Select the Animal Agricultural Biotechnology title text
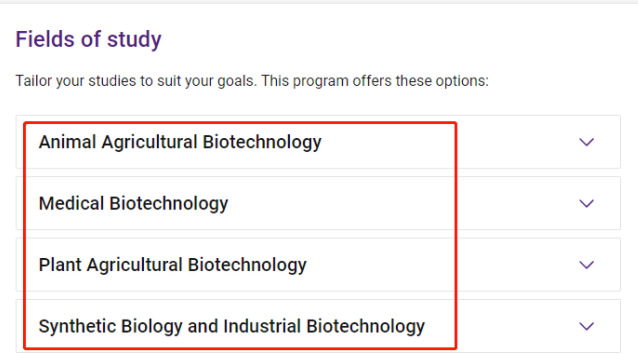 tap(180, 142)
